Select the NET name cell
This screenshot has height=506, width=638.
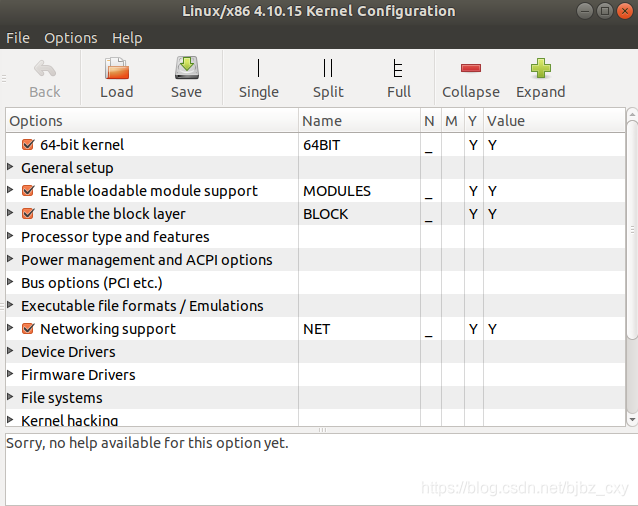click(359, 329)
